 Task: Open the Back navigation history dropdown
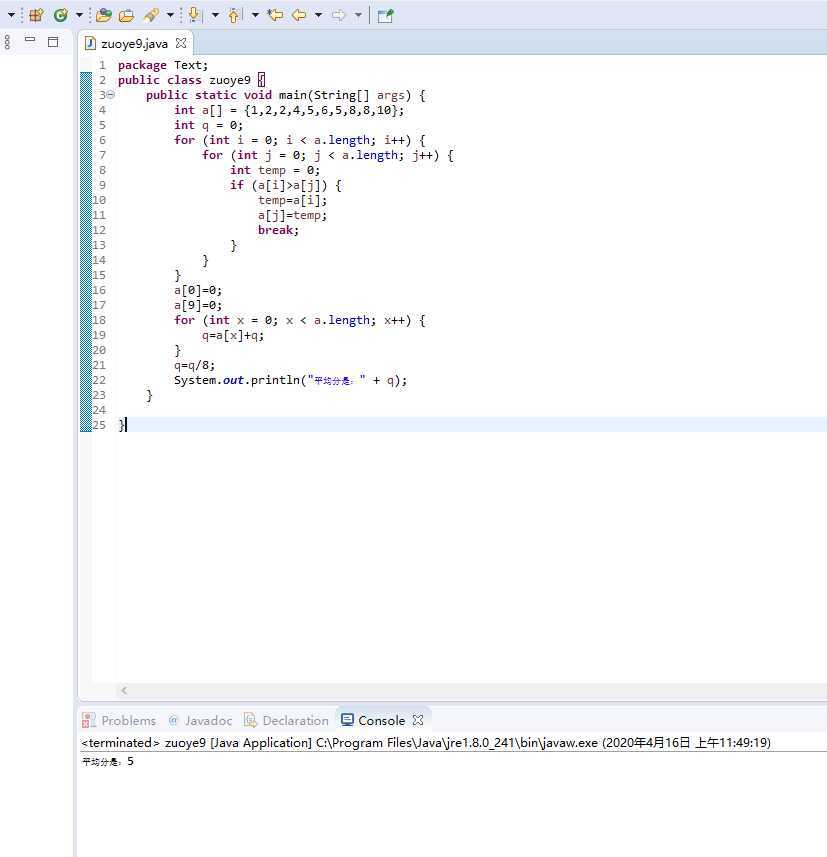click(x=318, y=15)
